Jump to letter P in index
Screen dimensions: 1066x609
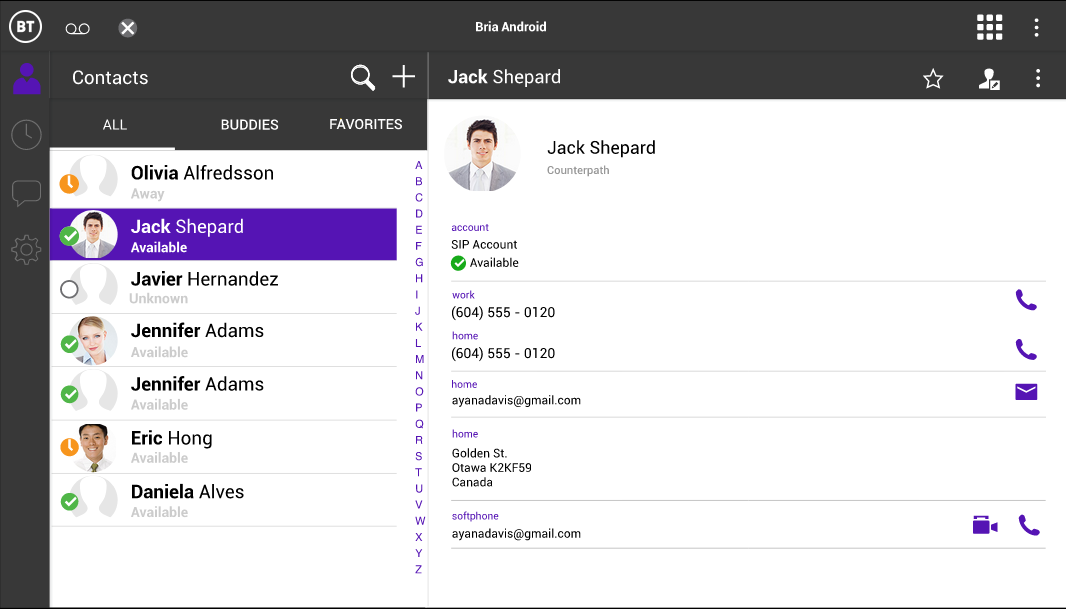coord(419,407)
